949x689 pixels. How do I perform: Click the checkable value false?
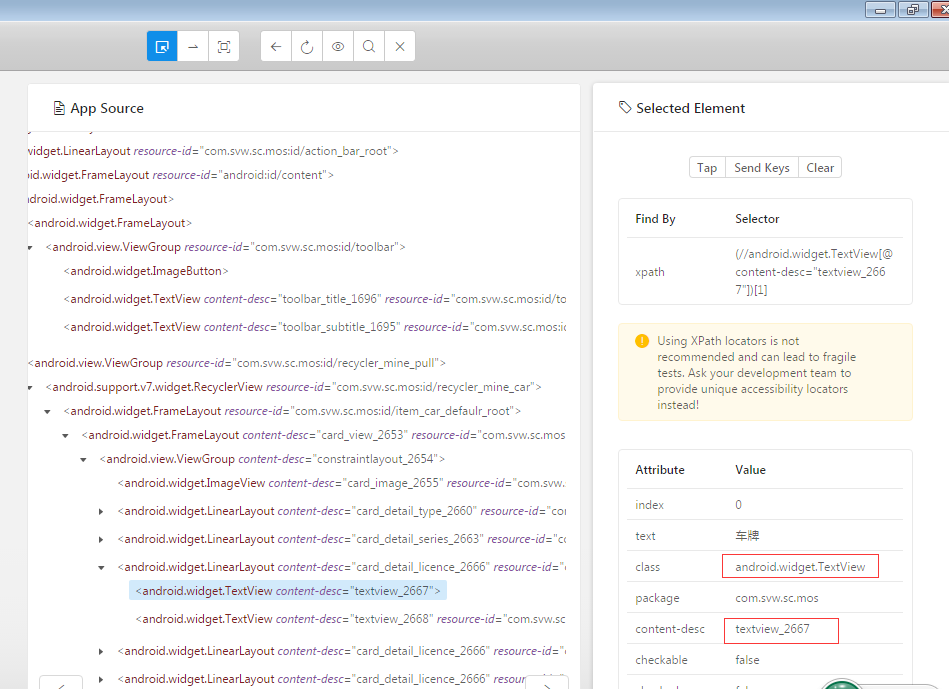pos(747,660)
